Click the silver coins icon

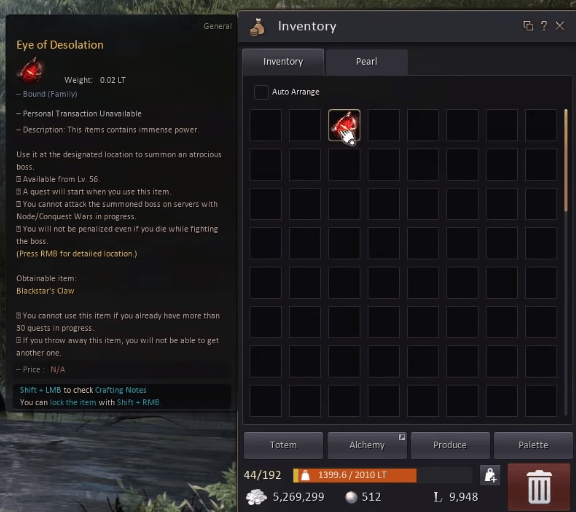(256, 497)
